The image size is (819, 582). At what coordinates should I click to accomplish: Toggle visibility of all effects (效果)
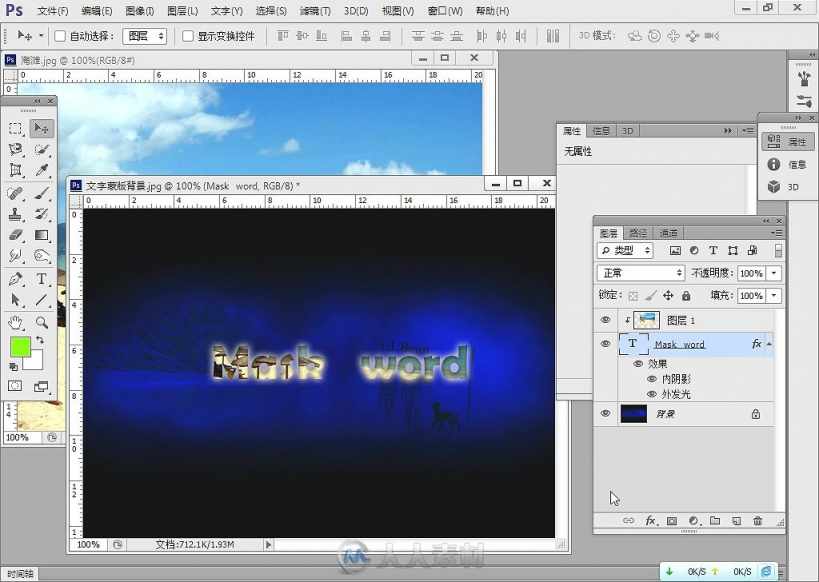tap(638, 364)
